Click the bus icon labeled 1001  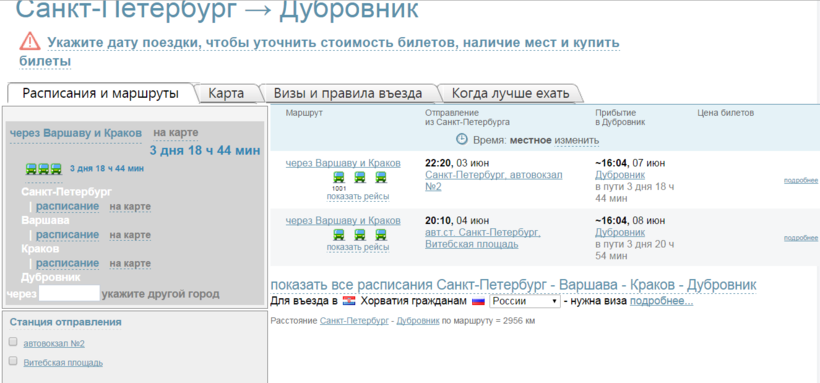pos(338,177)
